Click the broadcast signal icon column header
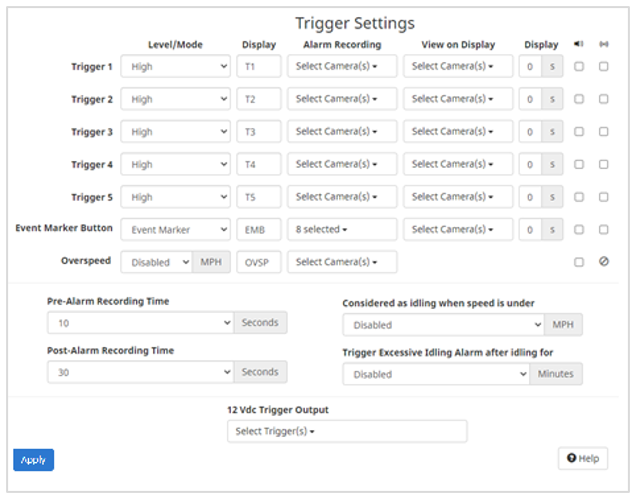The height and width of the screenshot is (496, 634). pos(603,44)
